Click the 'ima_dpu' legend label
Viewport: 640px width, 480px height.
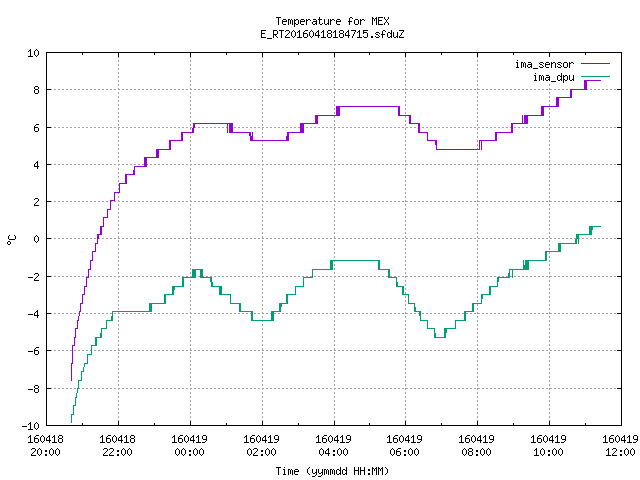(553, 77)
